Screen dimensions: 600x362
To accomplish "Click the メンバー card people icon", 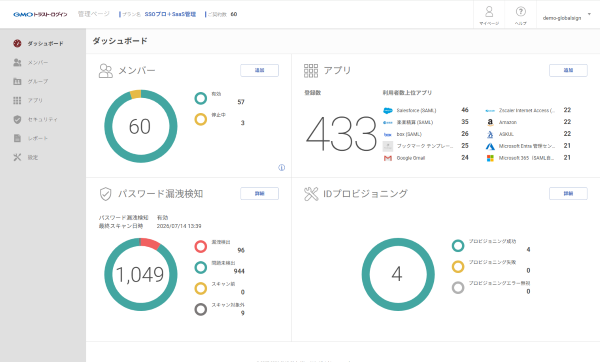I will coord(106,71).
